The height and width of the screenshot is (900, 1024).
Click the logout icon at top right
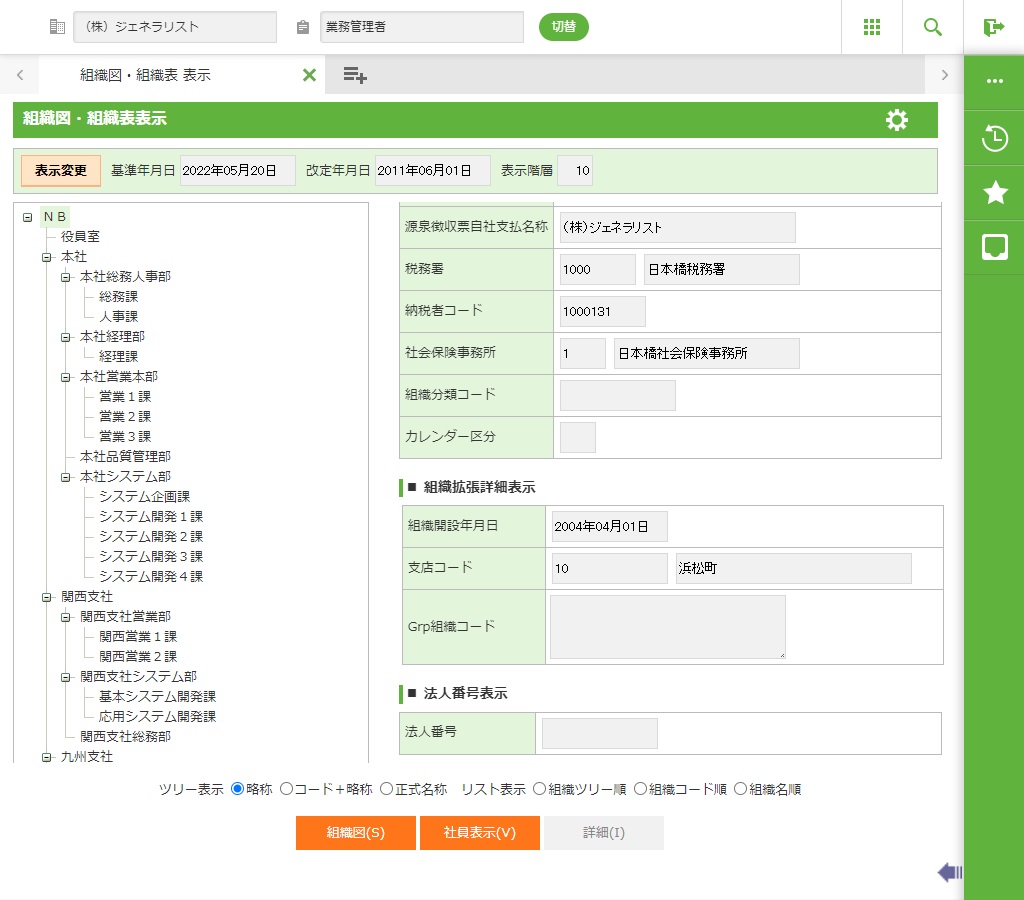(993, 27)
